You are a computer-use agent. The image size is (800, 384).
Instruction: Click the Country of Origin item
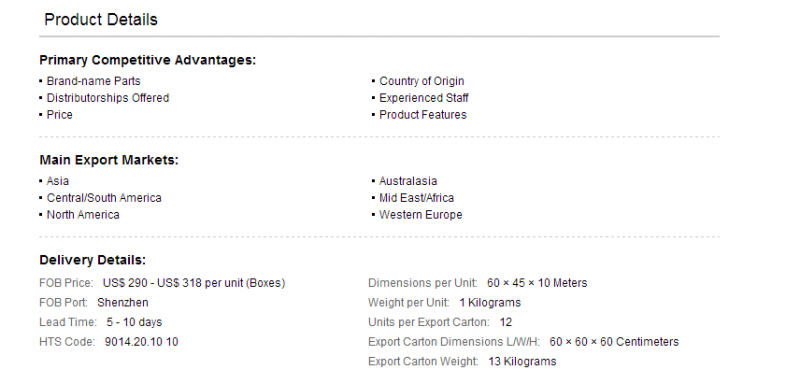421,81
